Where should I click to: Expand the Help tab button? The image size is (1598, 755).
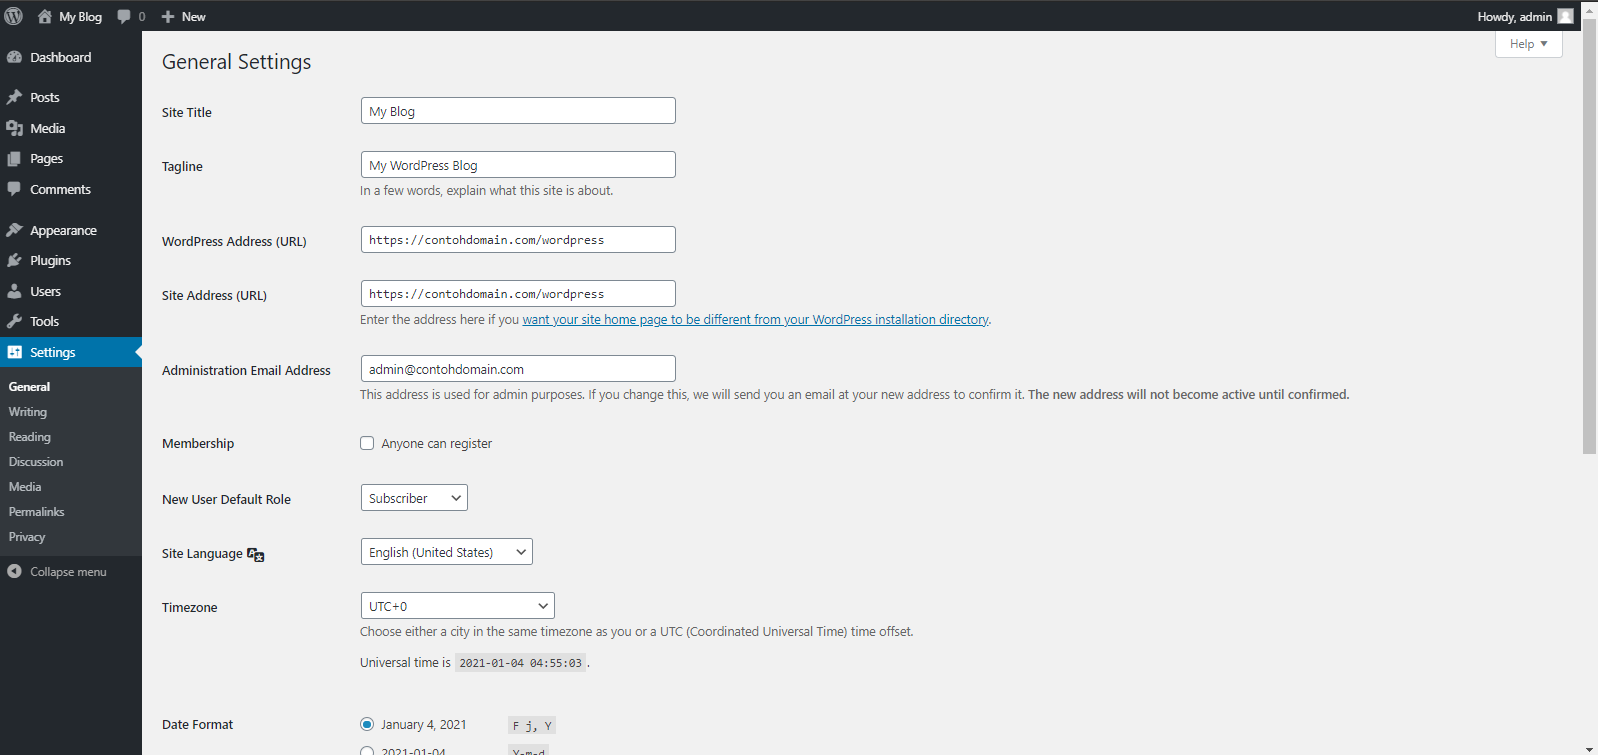pos(1528,44)
